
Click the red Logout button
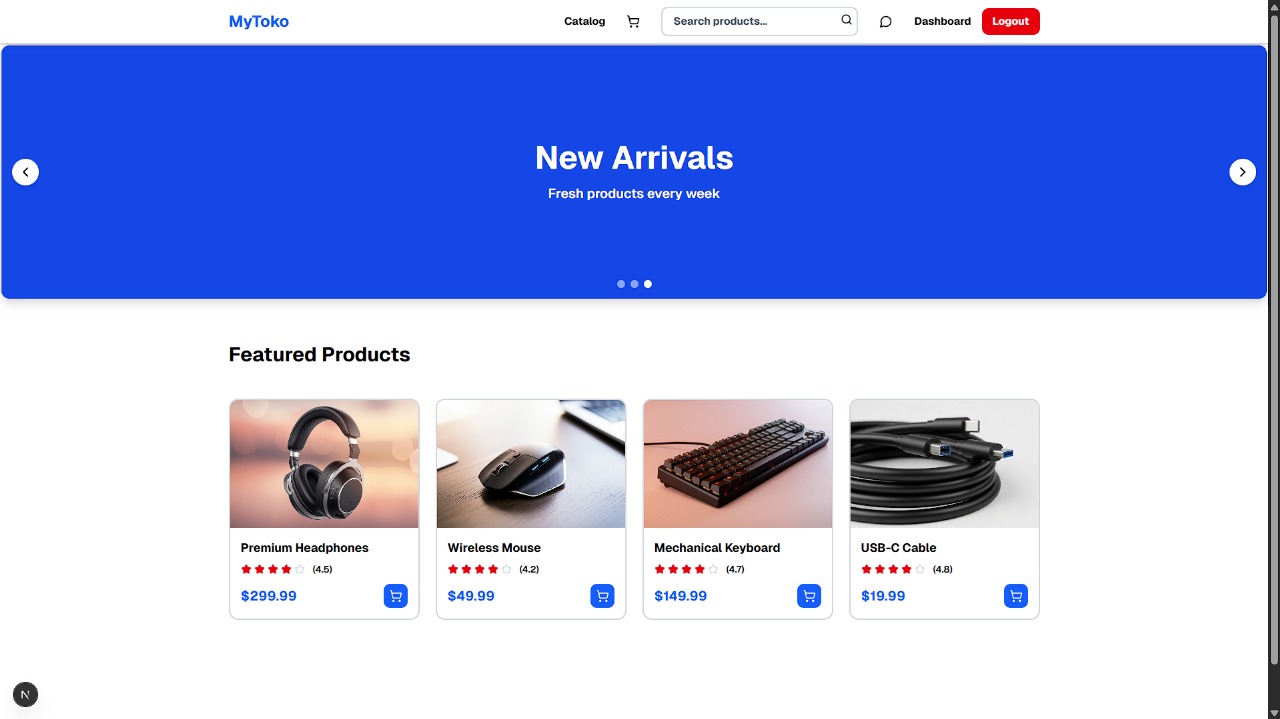point(1011,21)
